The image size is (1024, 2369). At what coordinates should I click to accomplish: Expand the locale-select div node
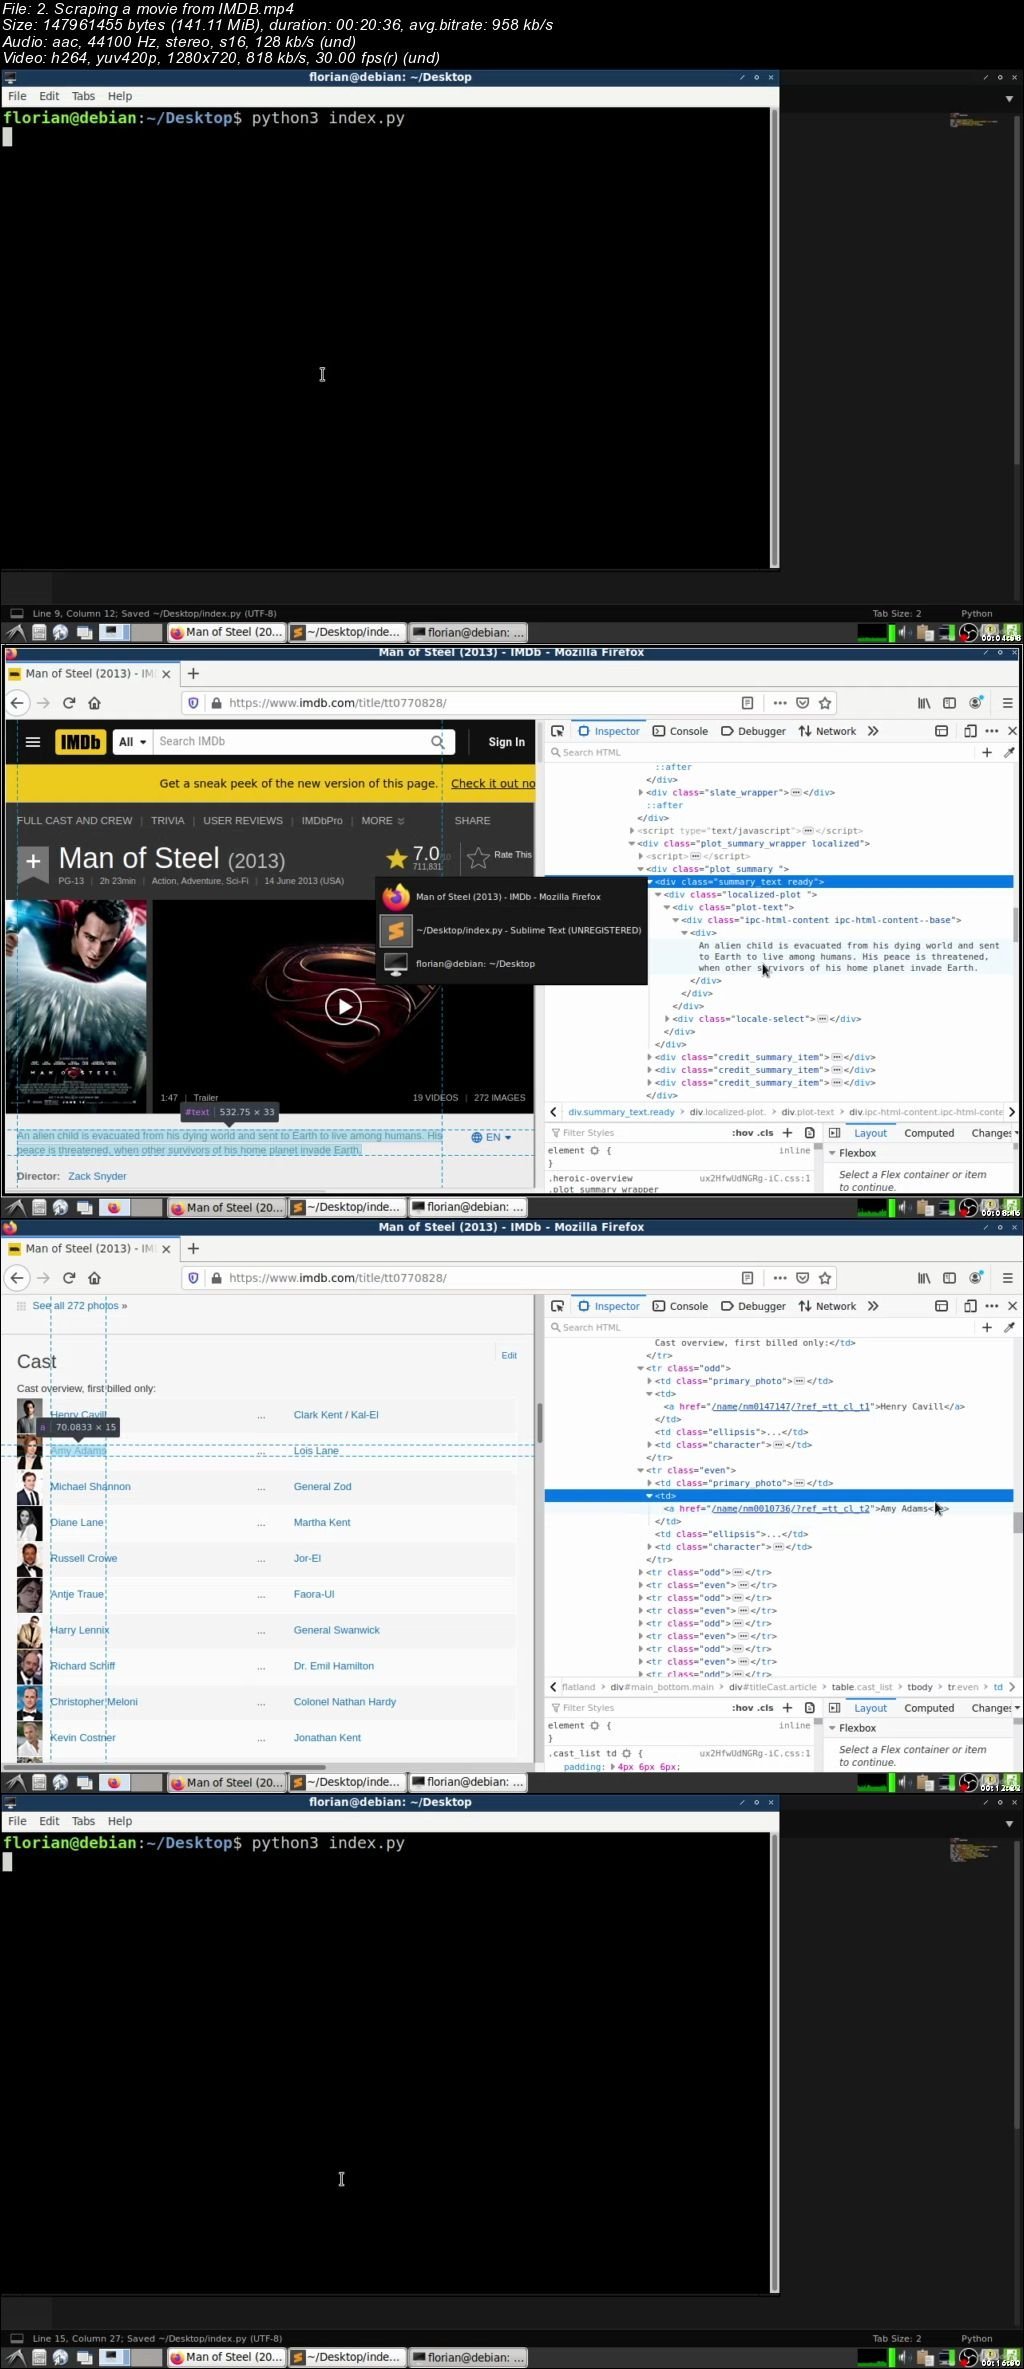tap(667, 1019)
